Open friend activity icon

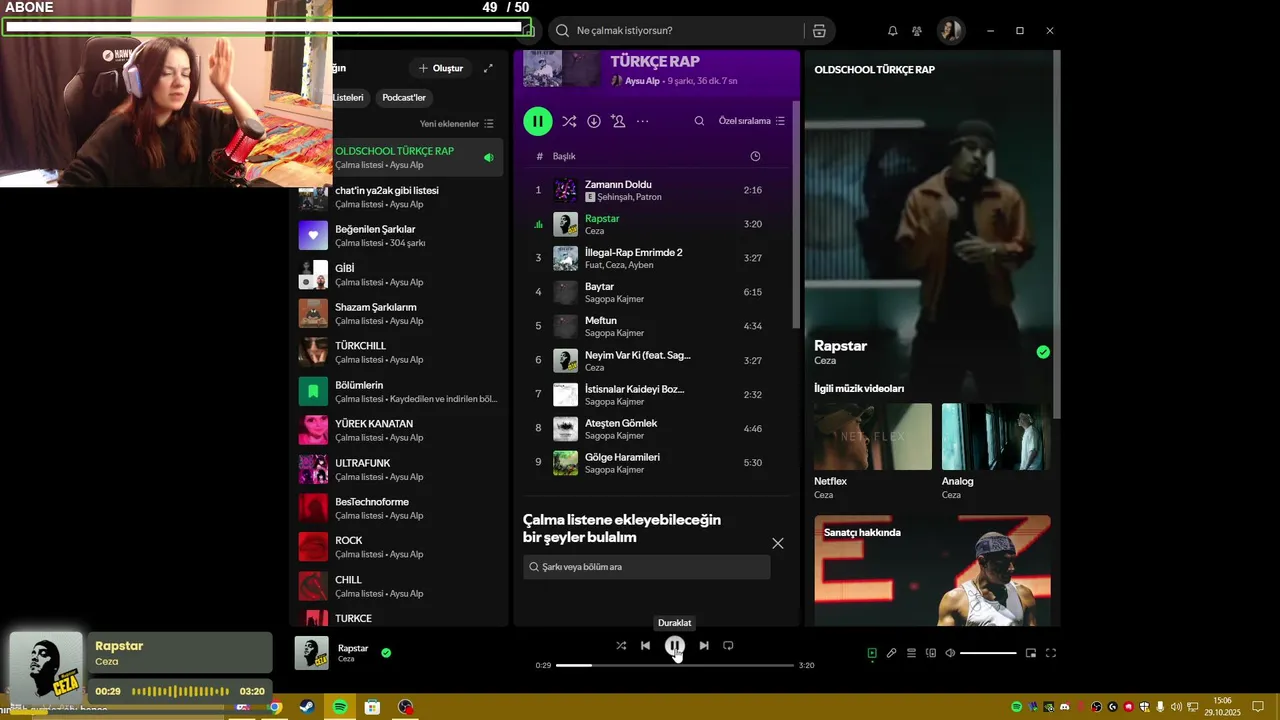[x=917, y=31]
